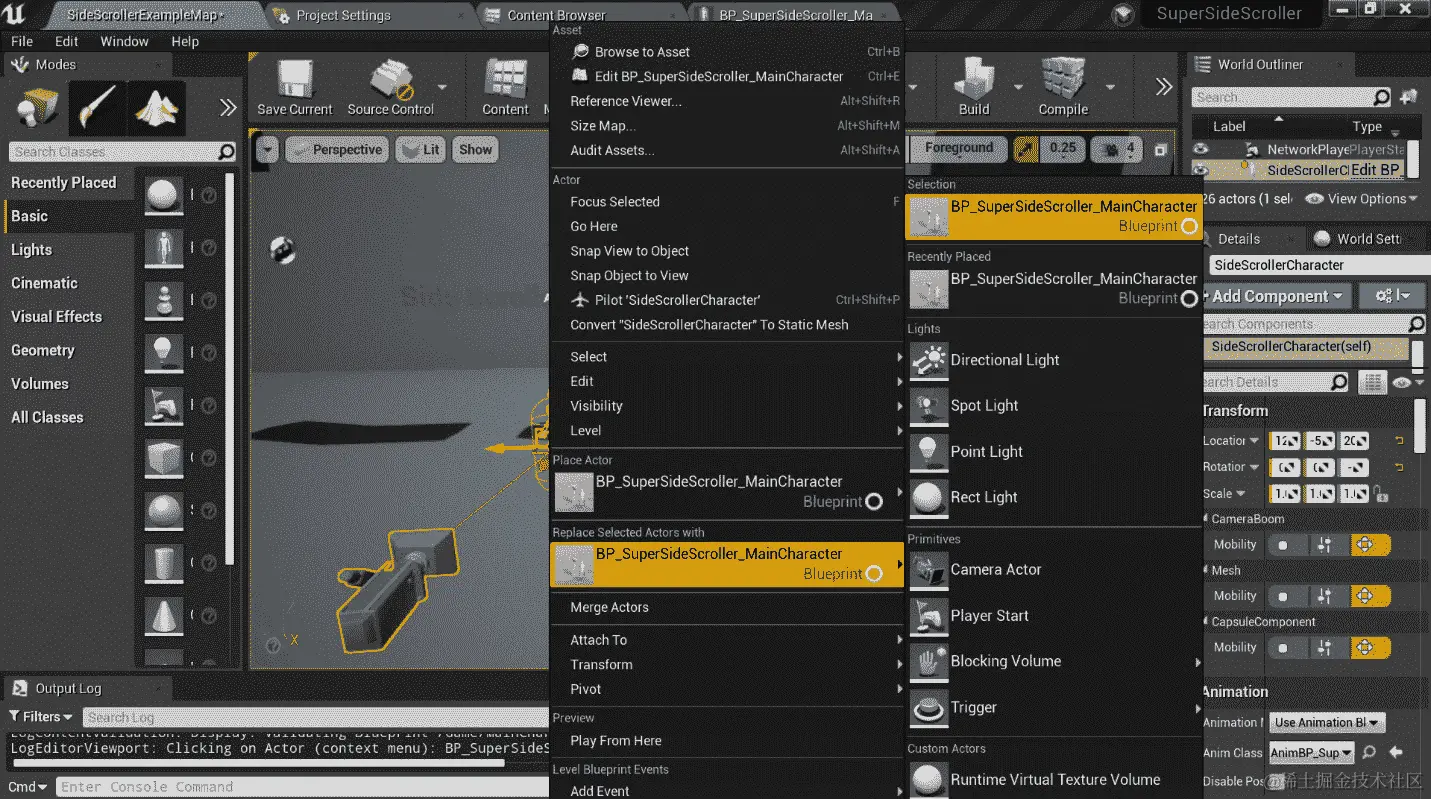Click the Player Start icon
This screenshot has width=1431, height=799.
click(x=929, y=616)
